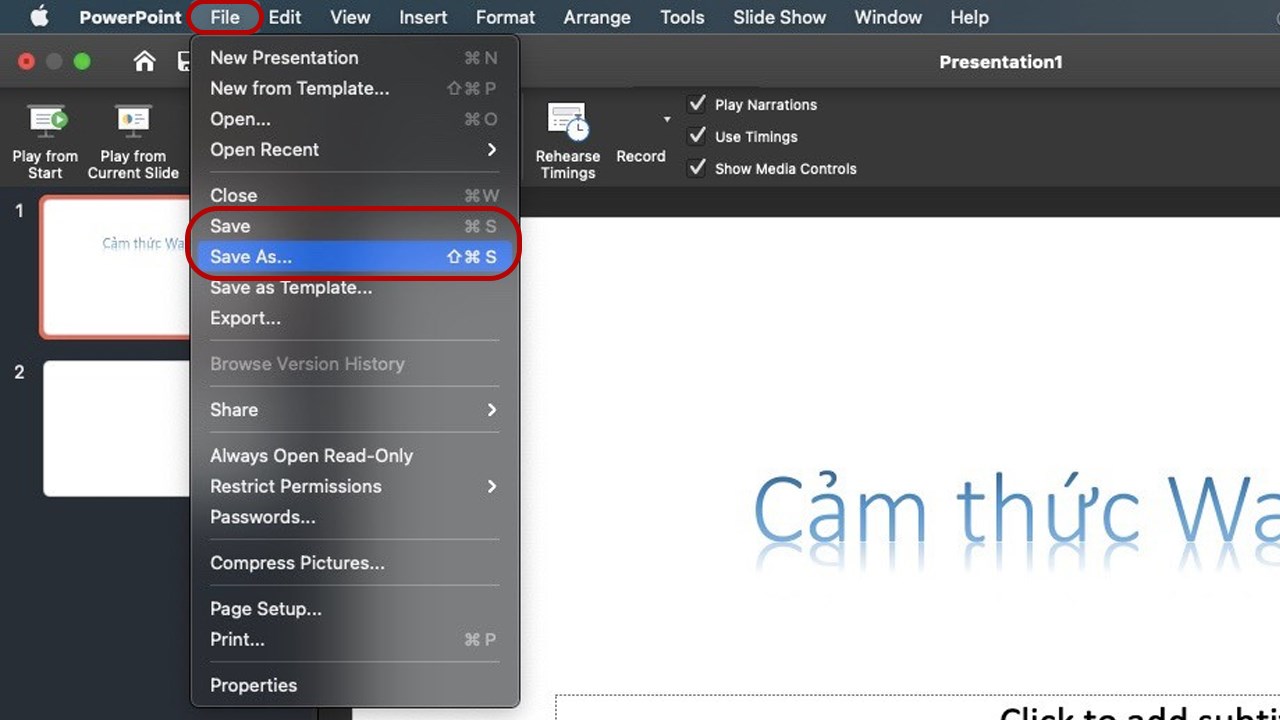
Task: Choose Save in the File menu
Action: 355,226
